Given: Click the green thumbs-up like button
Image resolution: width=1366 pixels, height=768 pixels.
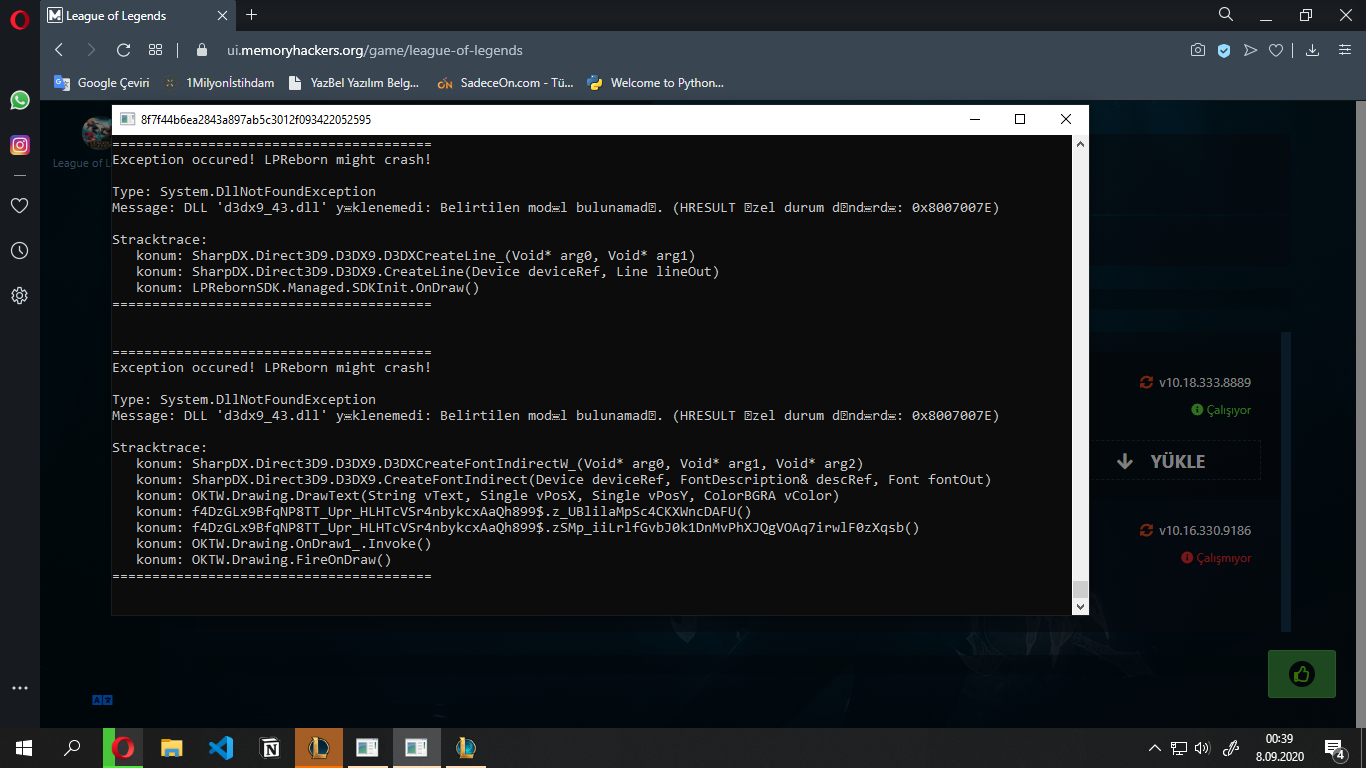Looking at the screenshot, I should (x=1302, y=674).
